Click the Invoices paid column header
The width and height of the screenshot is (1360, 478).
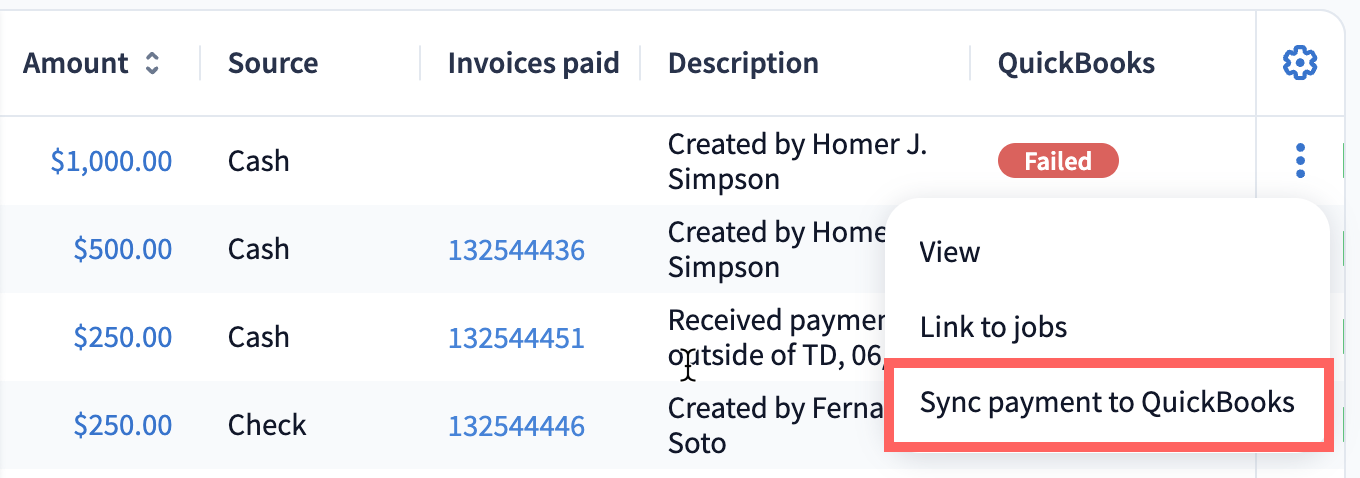[533, 64]
